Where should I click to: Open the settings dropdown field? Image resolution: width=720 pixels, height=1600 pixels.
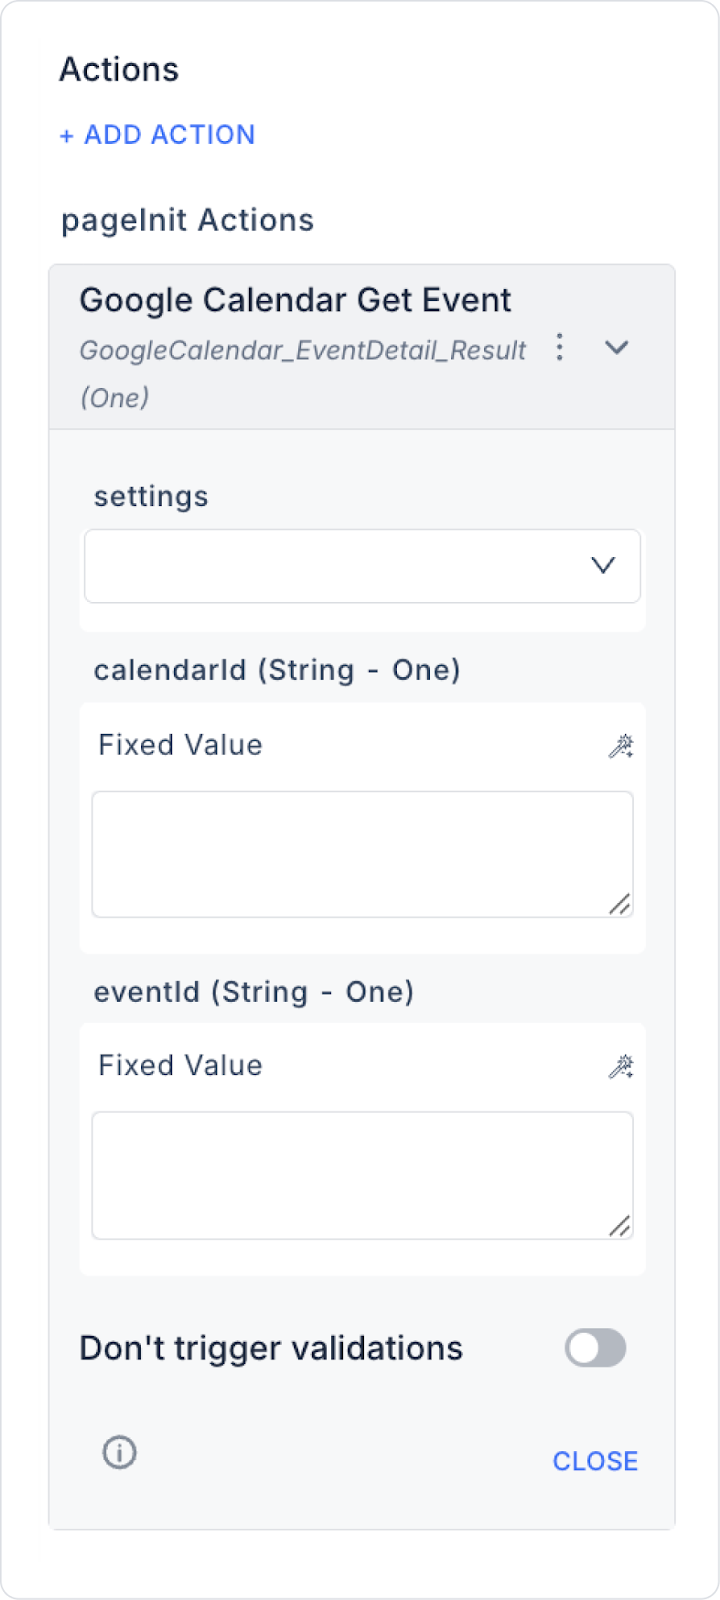pyautogui.click(x=340, y=566)
